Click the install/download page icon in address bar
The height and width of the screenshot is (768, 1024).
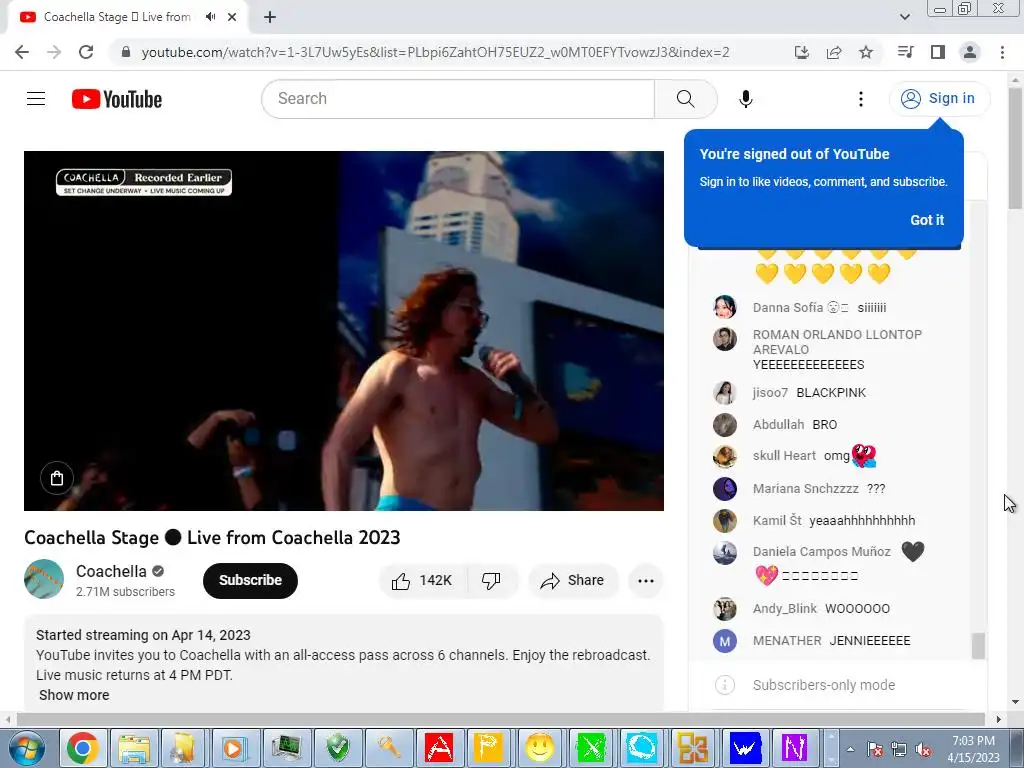tap(801, 52)
